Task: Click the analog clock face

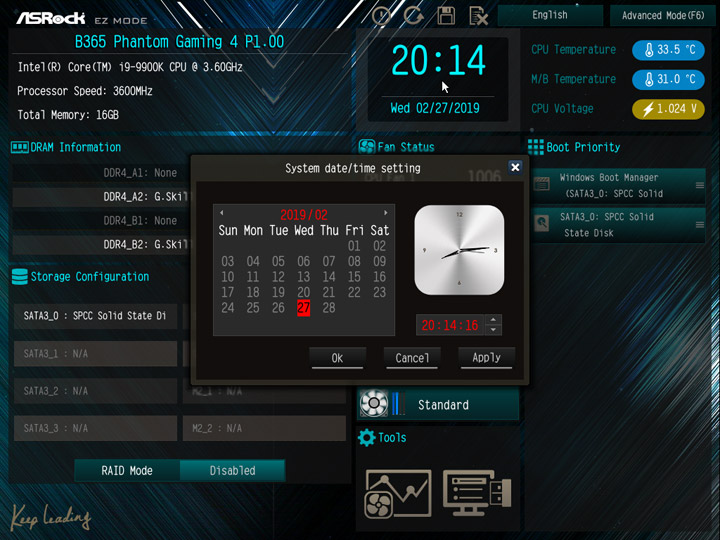Action: [459, 250]
